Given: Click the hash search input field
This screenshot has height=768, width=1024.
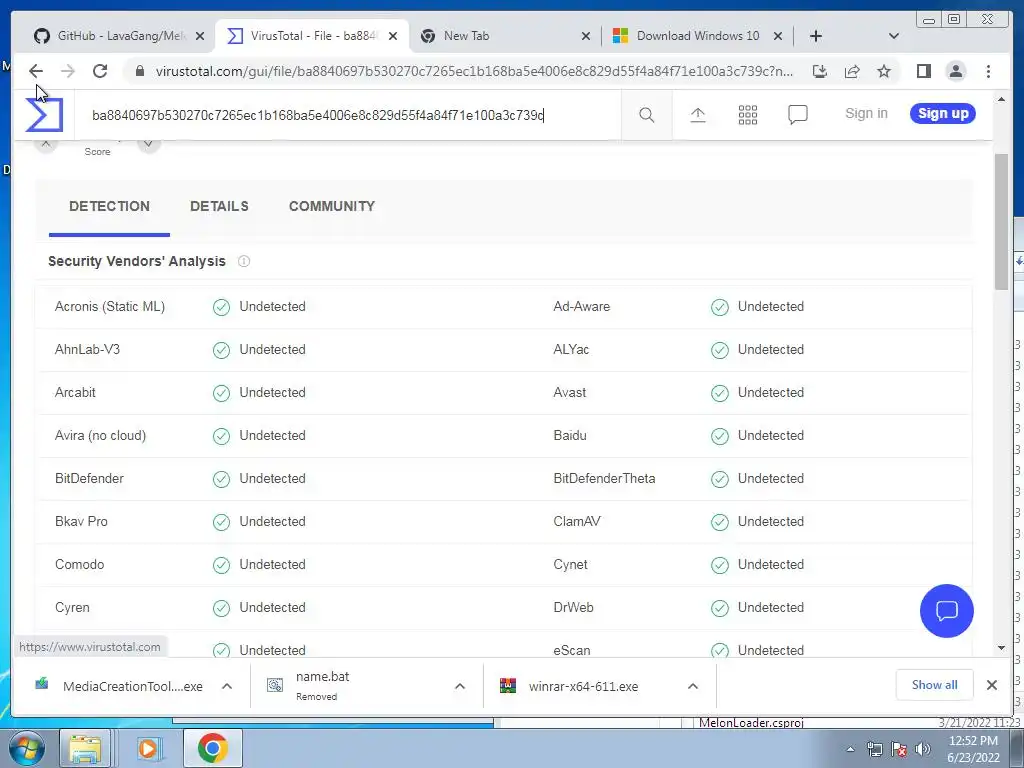Looking at the screenshot, I should click(x=346, y=116).
